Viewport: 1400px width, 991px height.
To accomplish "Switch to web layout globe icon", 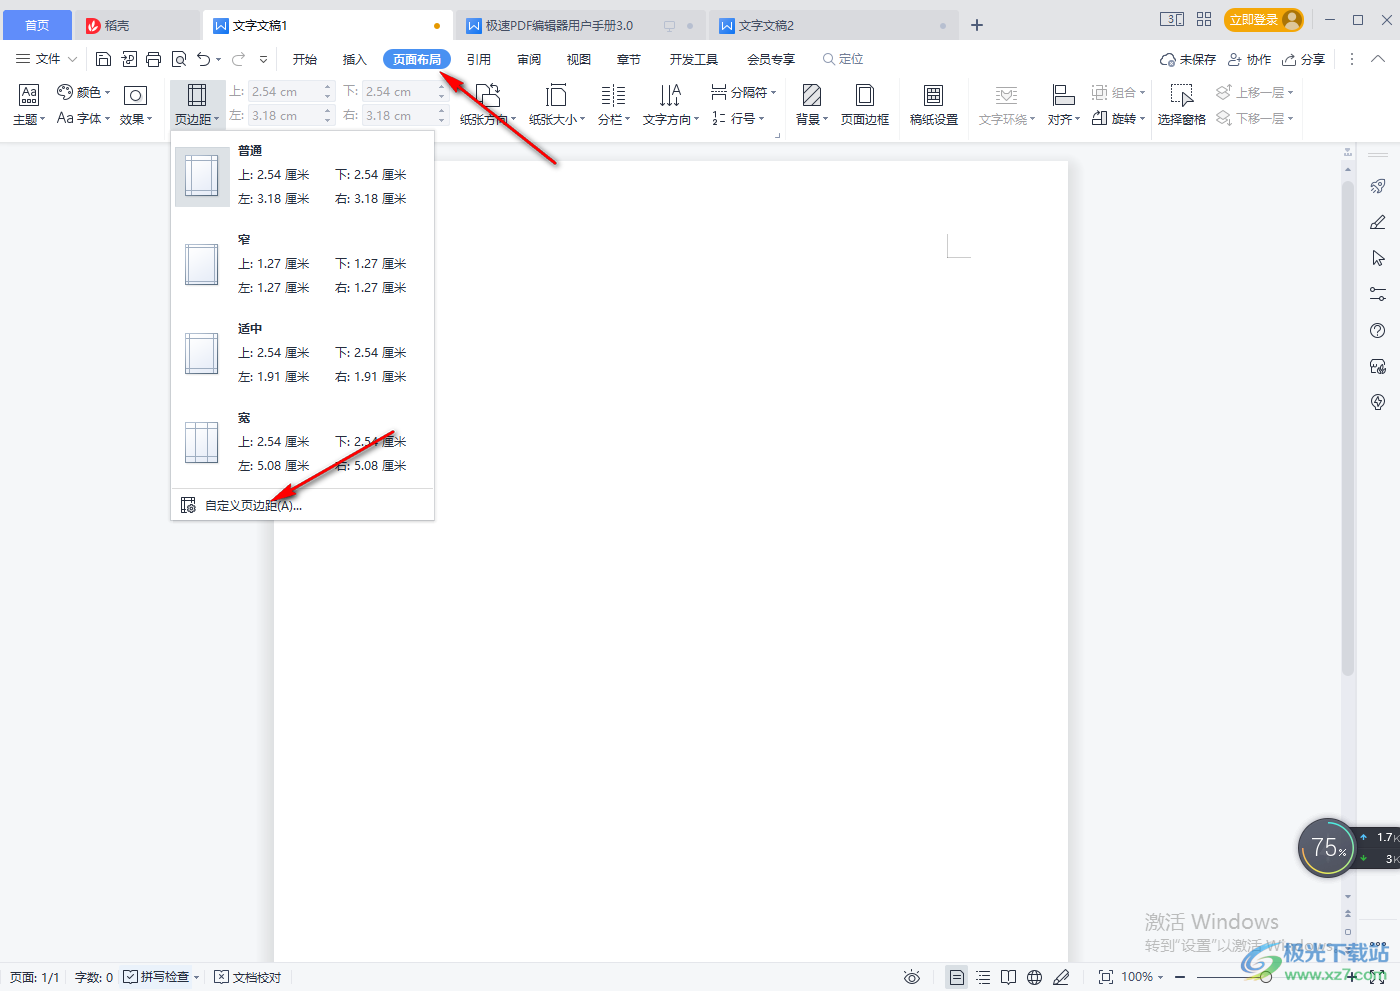I will click(x=1035, y=977).
